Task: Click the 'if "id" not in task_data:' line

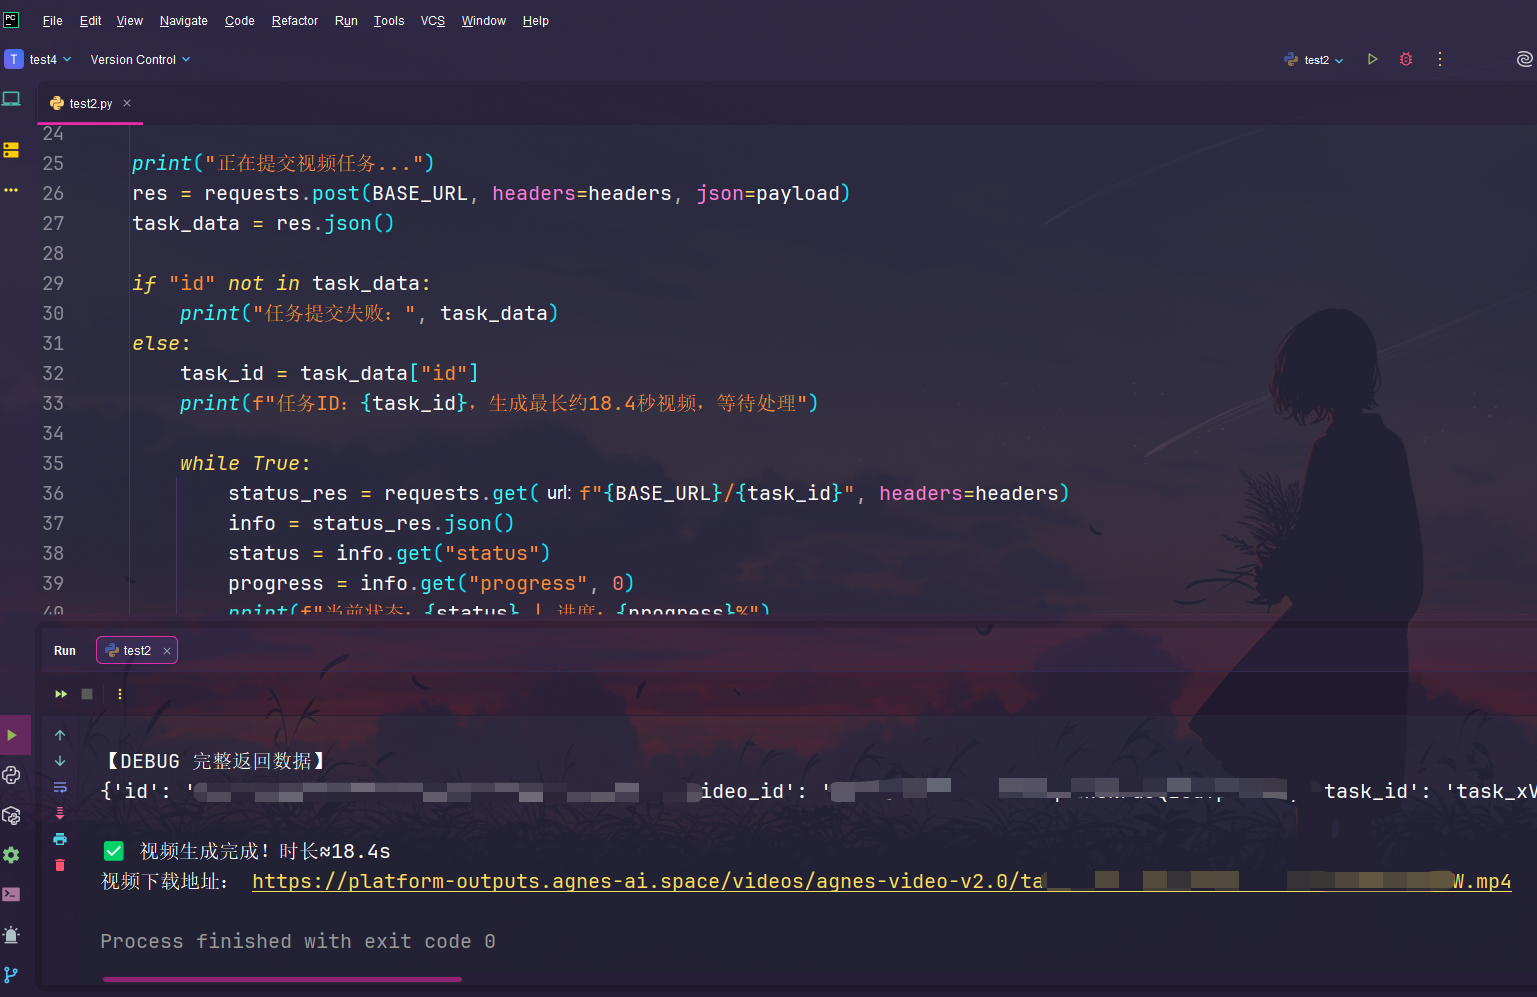Action: pos(281,283)
